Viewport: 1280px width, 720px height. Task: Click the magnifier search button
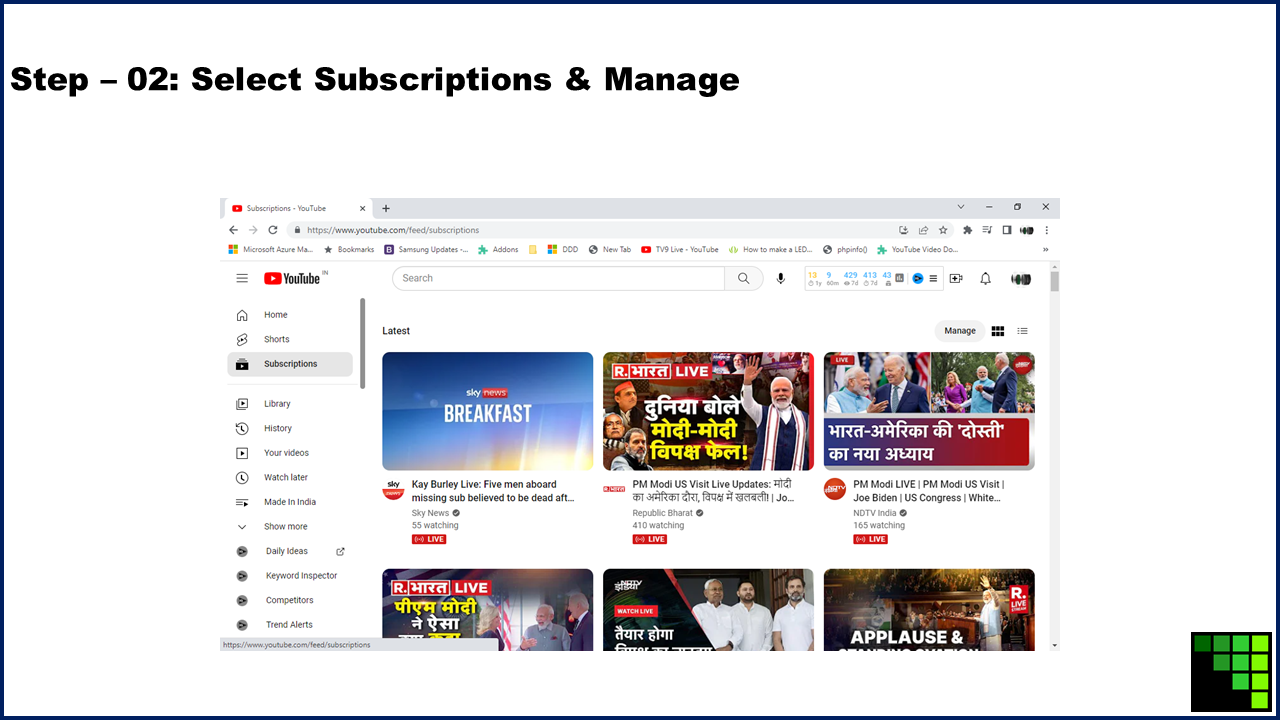[744, 278]
